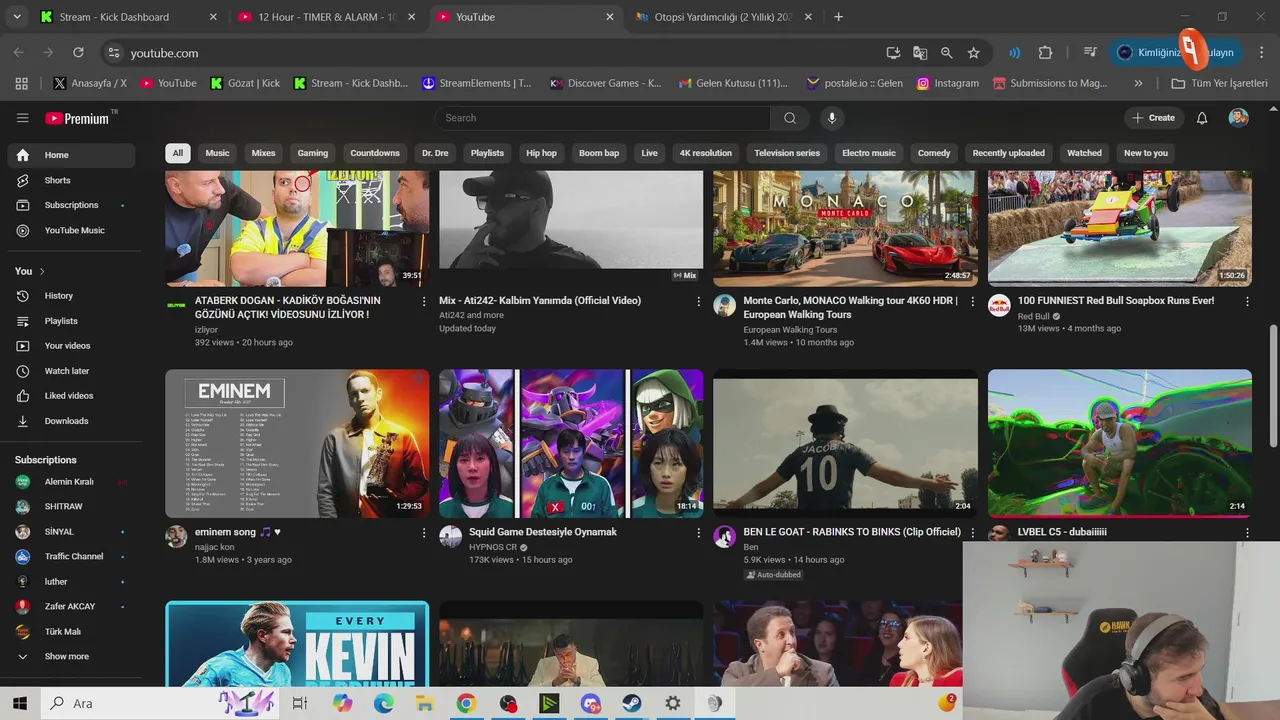The image size is (1280, 720).
Task: Open Steam from the taskbar
Action: pyautogui.click(x=631, y=704)
